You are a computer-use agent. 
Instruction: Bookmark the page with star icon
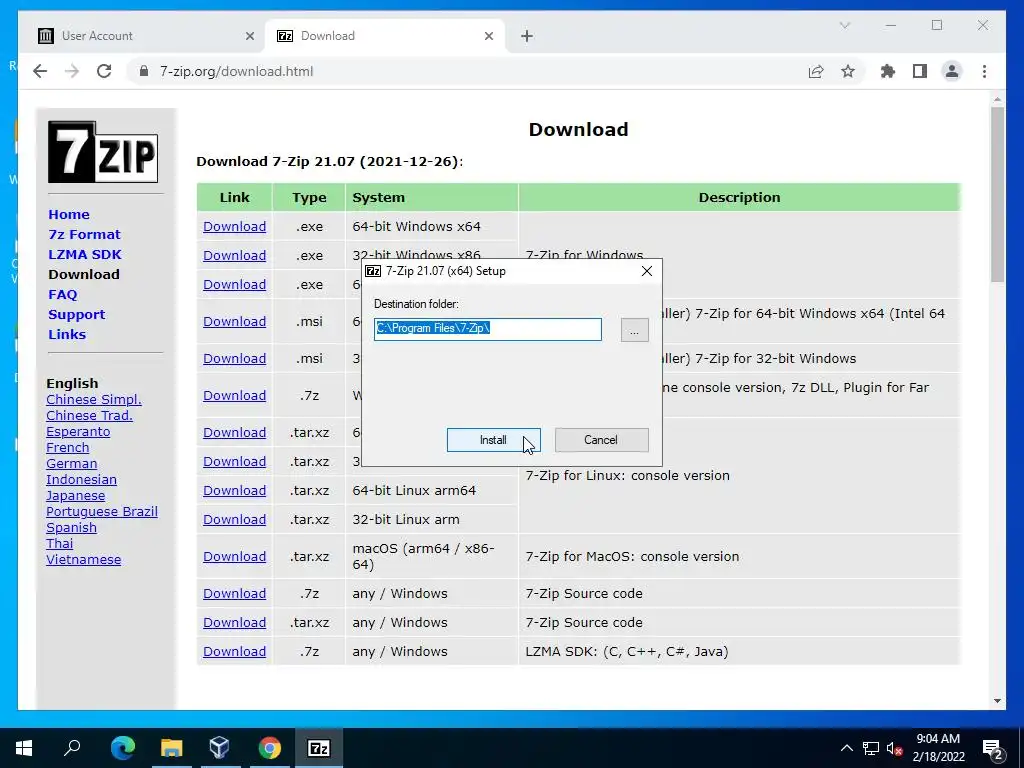click(848, 71)
